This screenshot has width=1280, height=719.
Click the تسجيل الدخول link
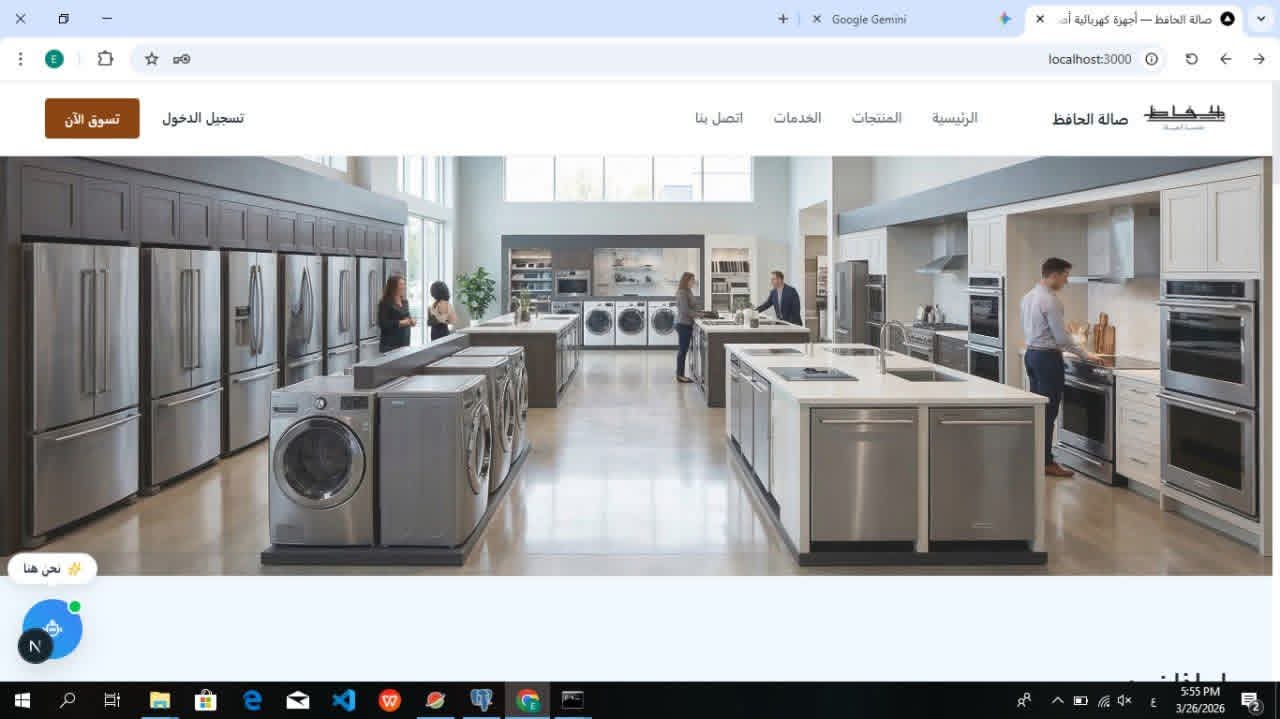pos(203,118)
